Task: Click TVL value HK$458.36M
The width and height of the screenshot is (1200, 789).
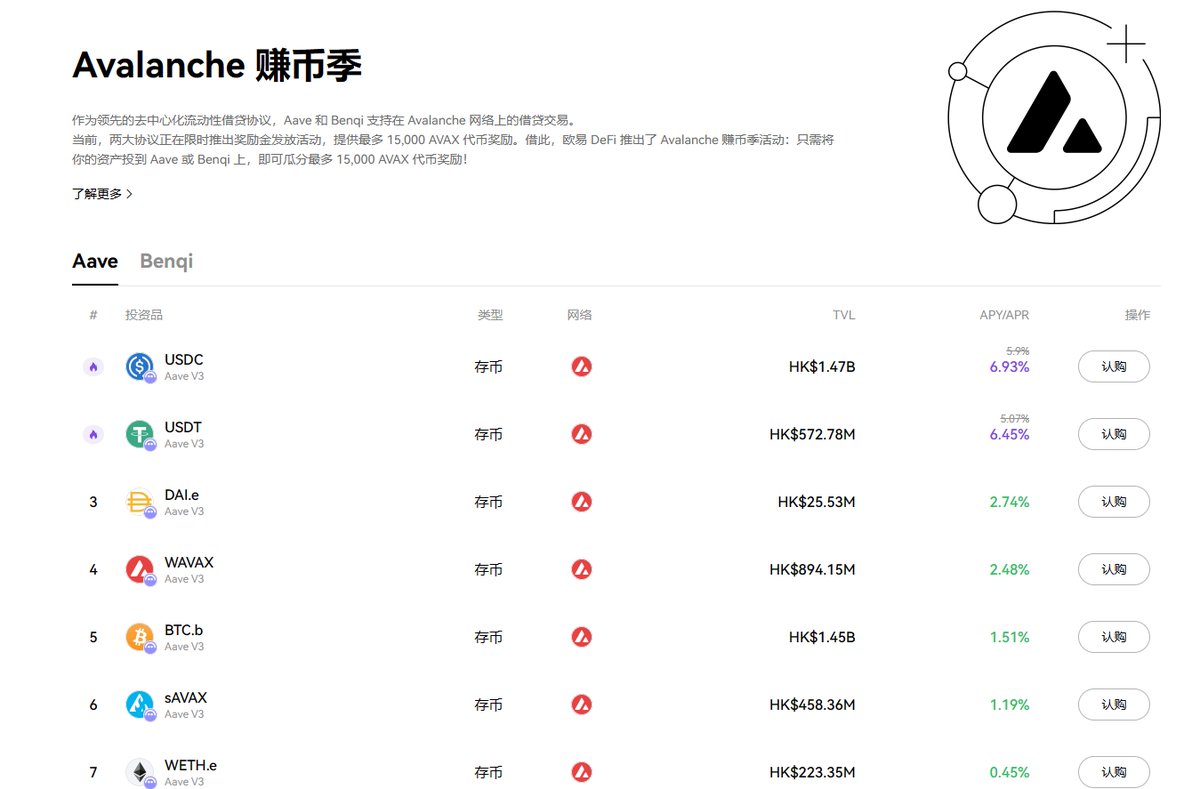Action: [812, 705]
